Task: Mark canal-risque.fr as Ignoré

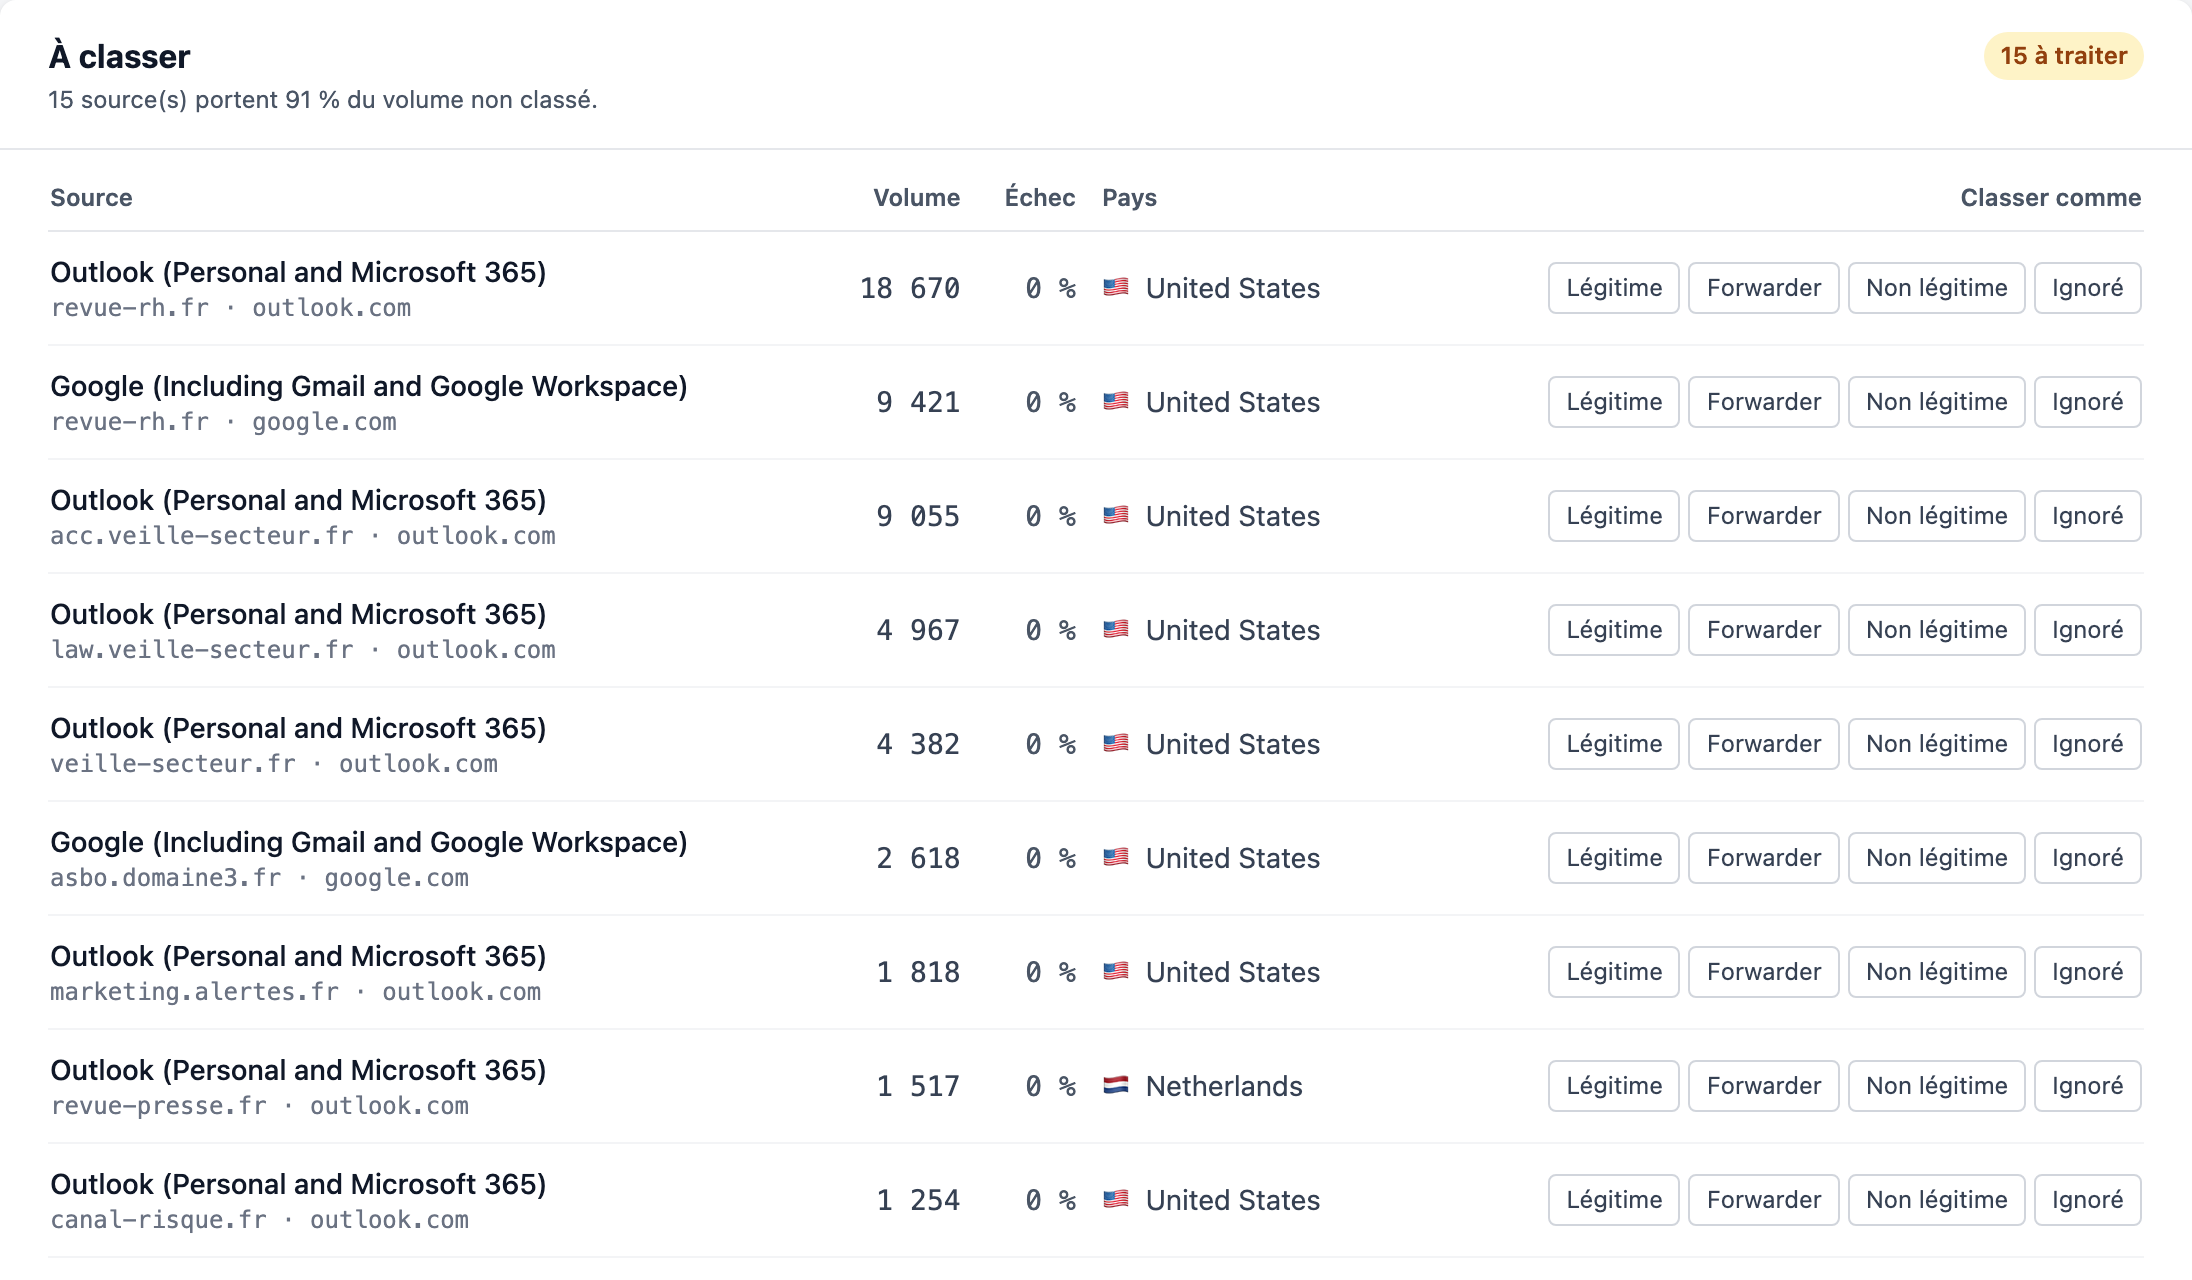Action: pos(2087,1200)
